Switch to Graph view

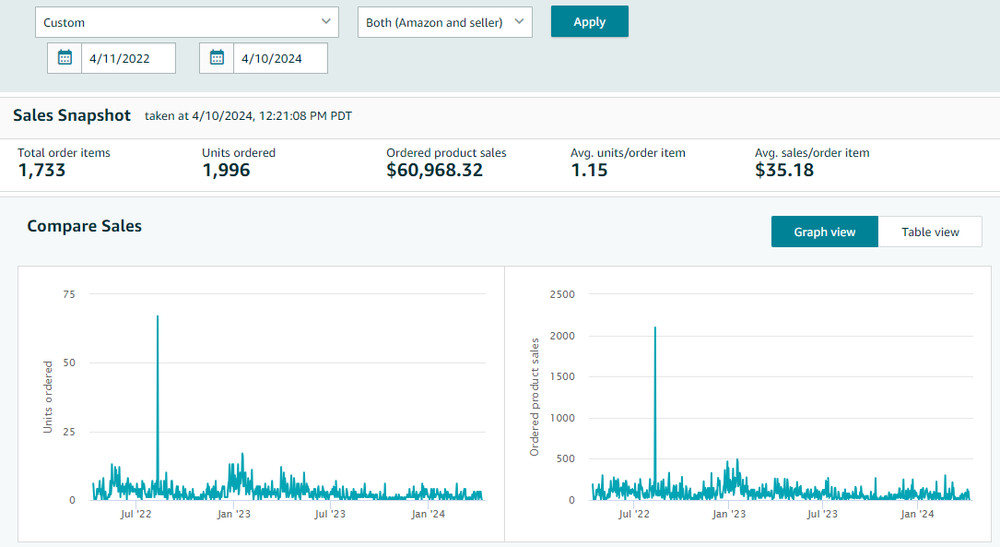[825, 232]
